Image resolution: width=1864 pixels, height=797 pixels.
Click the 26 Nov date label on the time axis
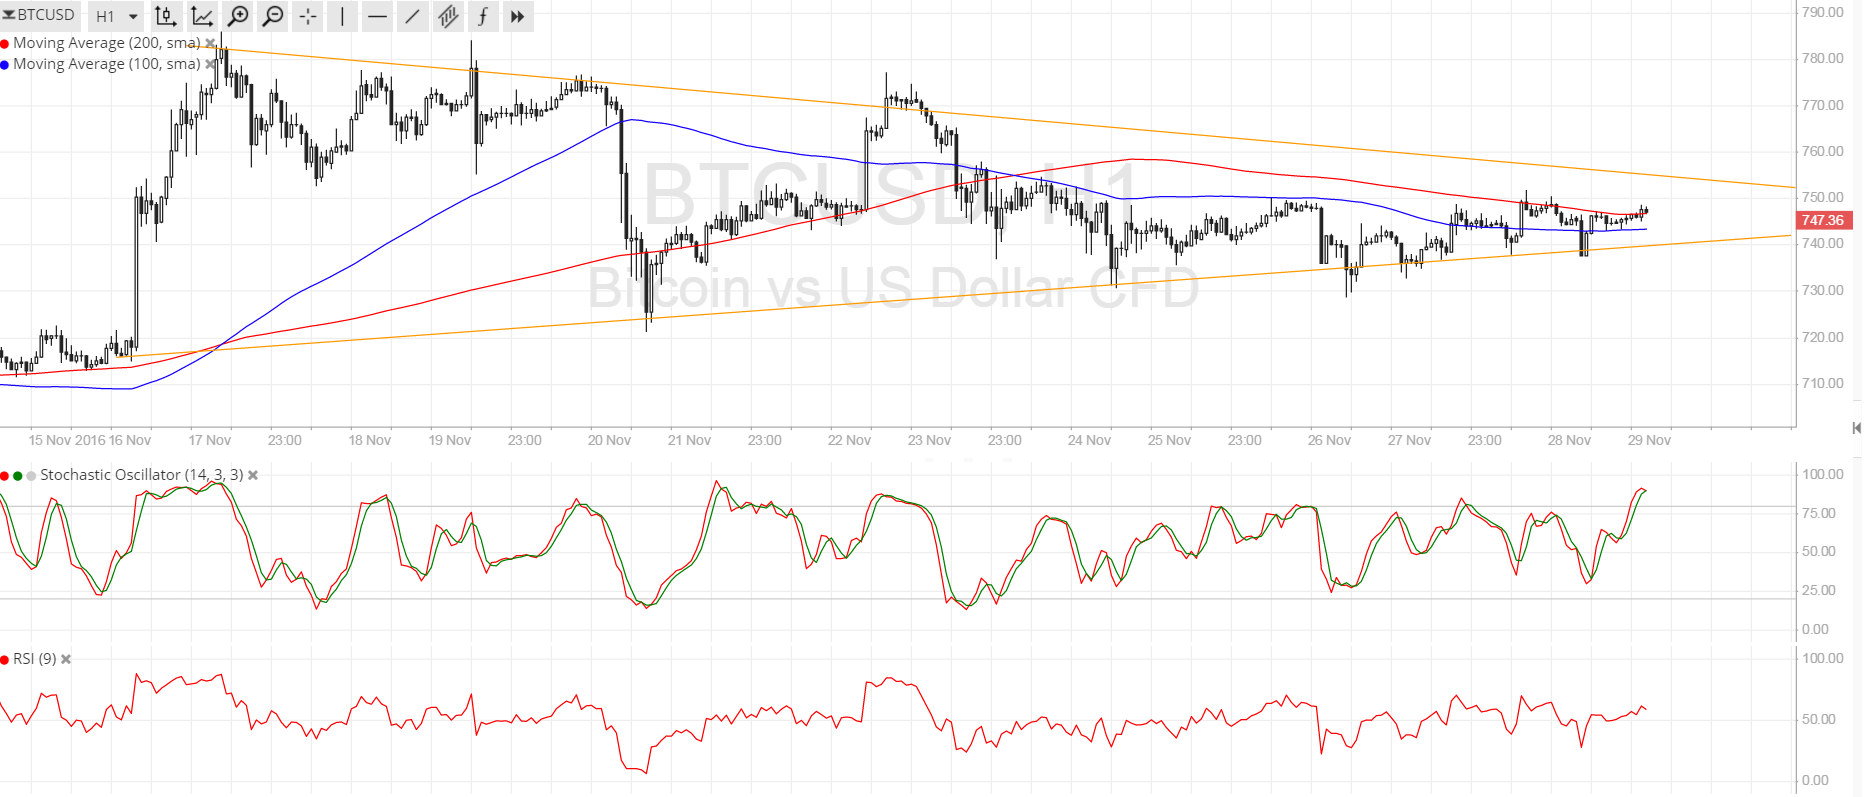pos(1329,440)
